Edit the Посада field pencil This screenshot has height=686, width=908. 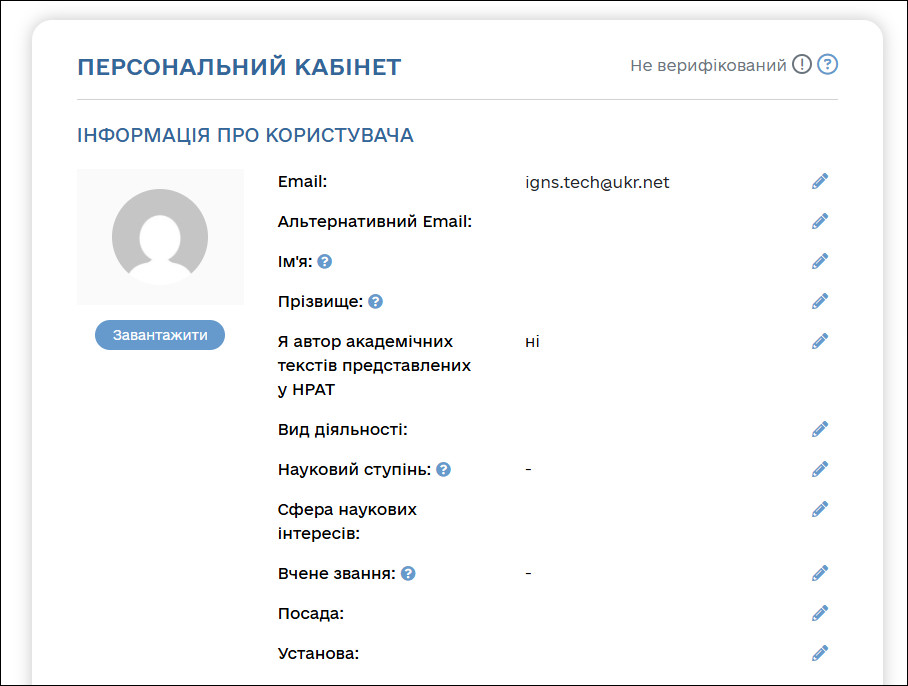819,613
